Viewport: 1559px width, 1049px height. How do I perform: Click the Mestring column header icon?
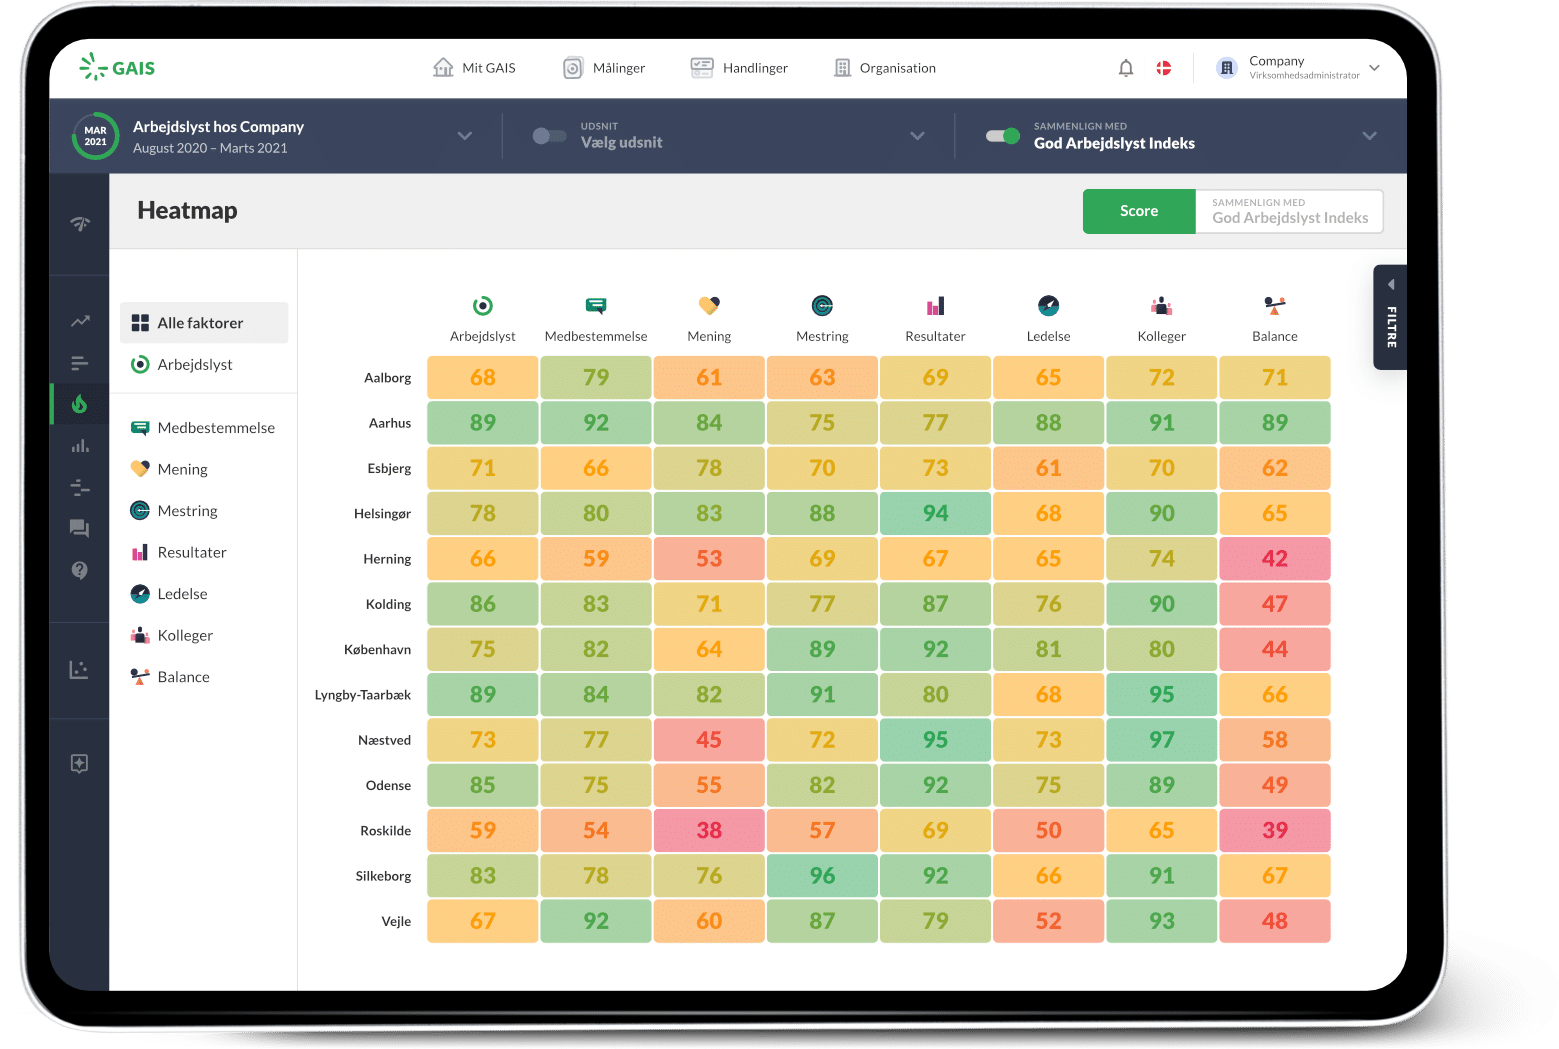click(822, 306)
